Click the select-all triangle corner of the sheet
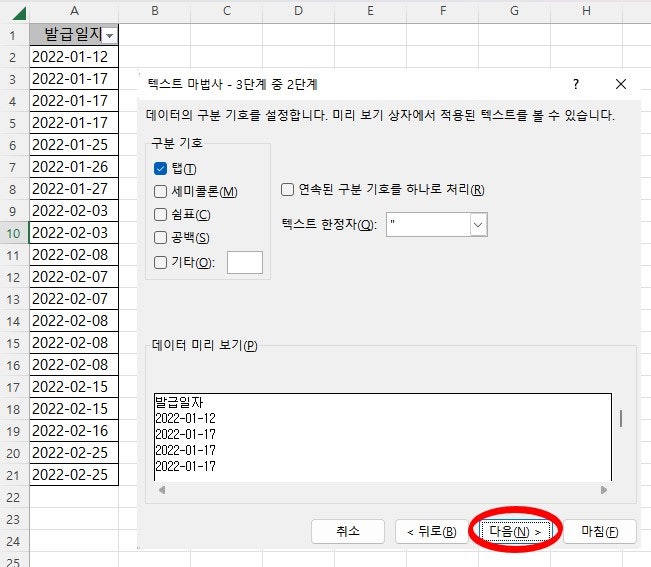The width and height of the screenshot is (651, 567). [19, 13]
